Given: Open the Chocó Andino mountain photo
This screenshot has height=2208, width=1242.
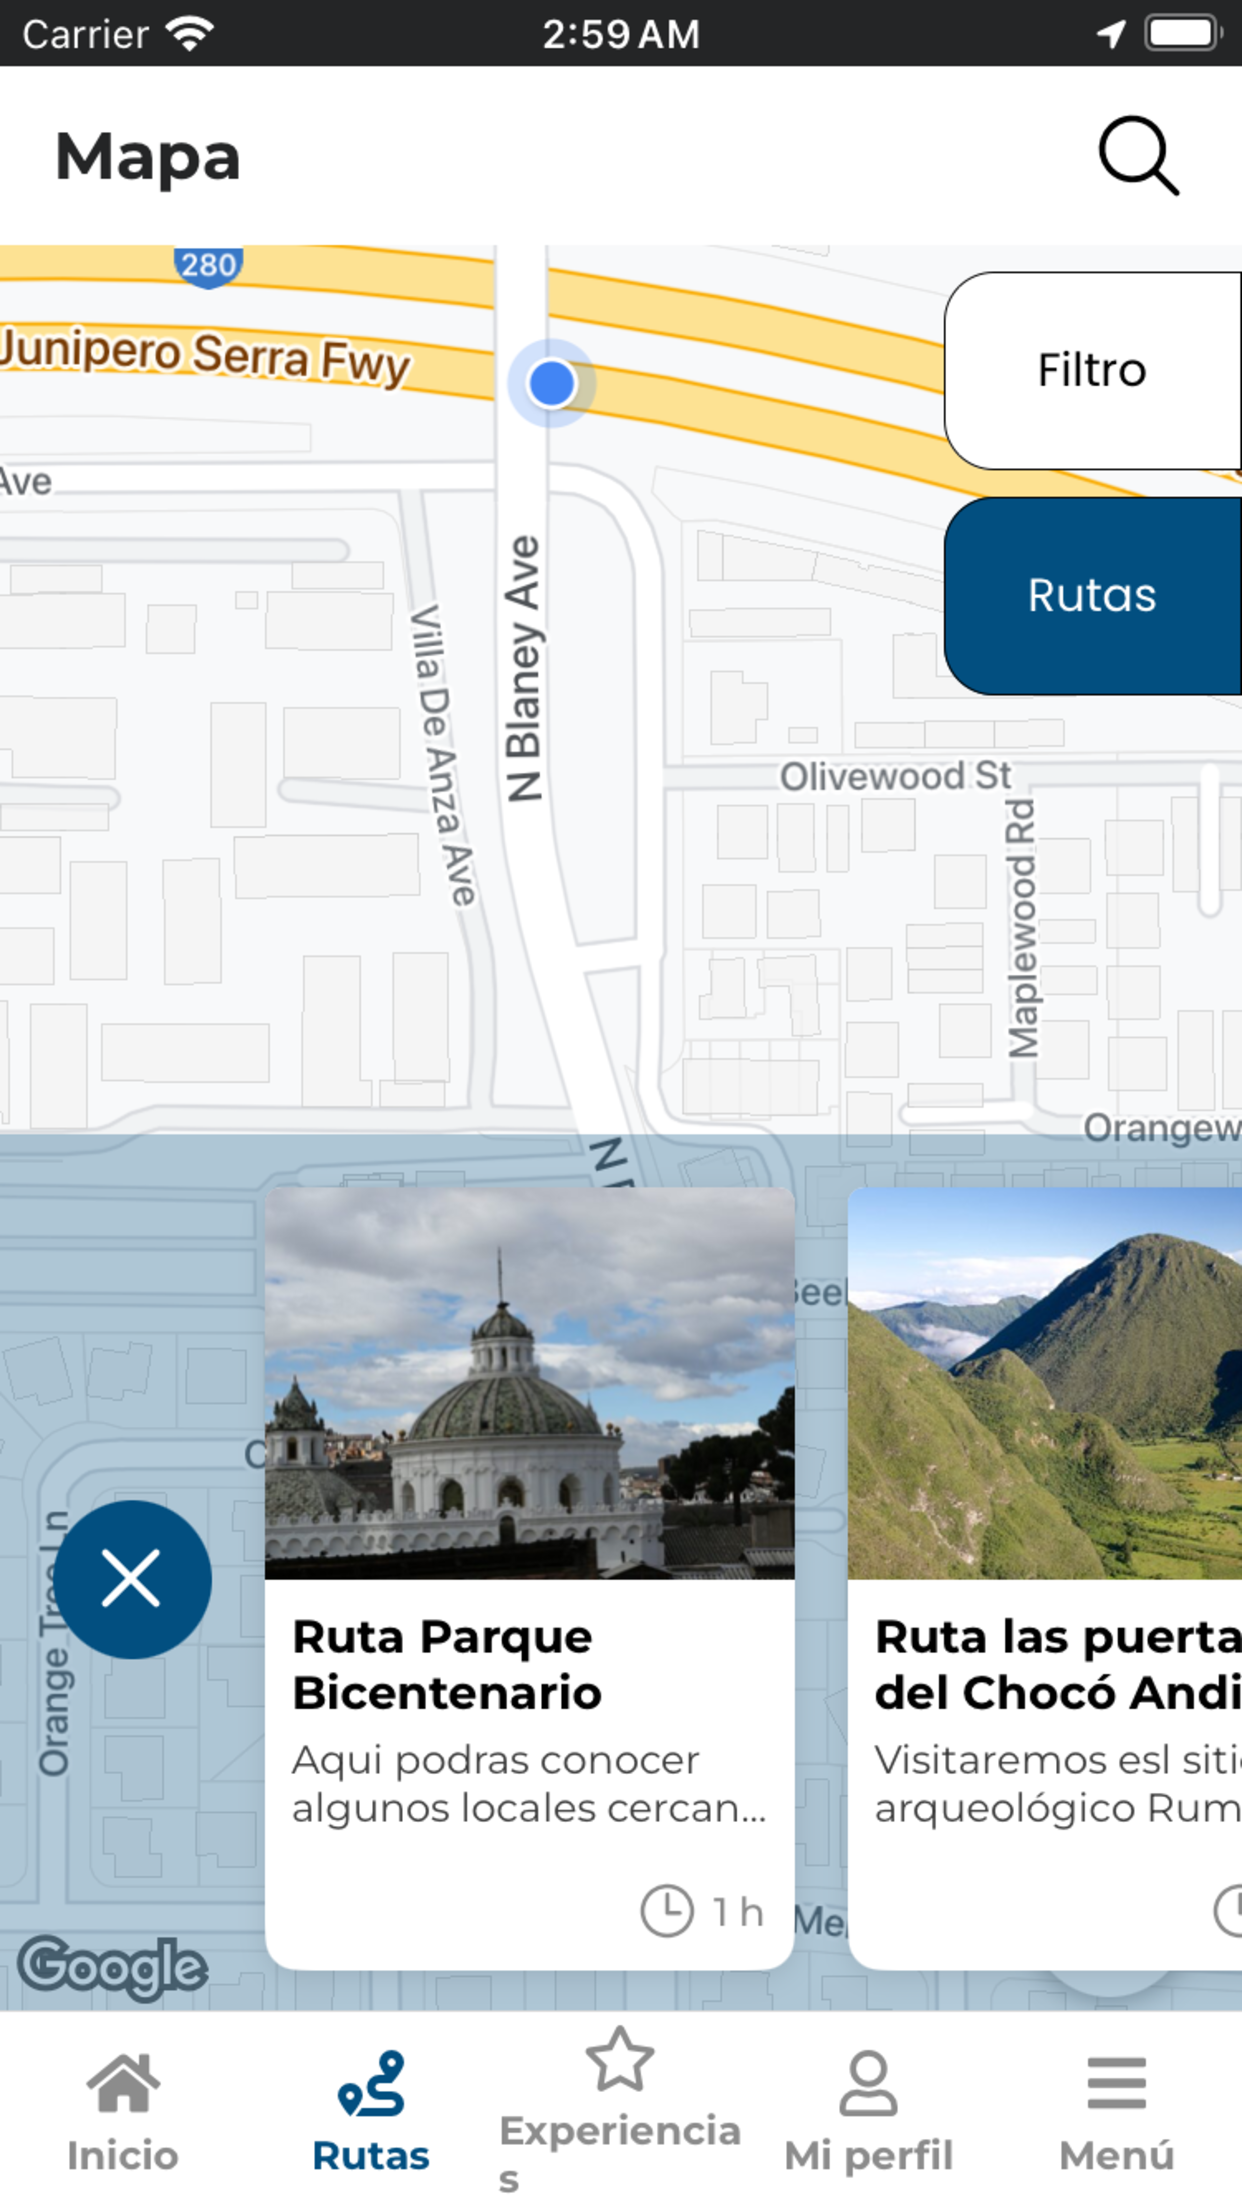Looking at the screenshot, I should [1045, 1384].
